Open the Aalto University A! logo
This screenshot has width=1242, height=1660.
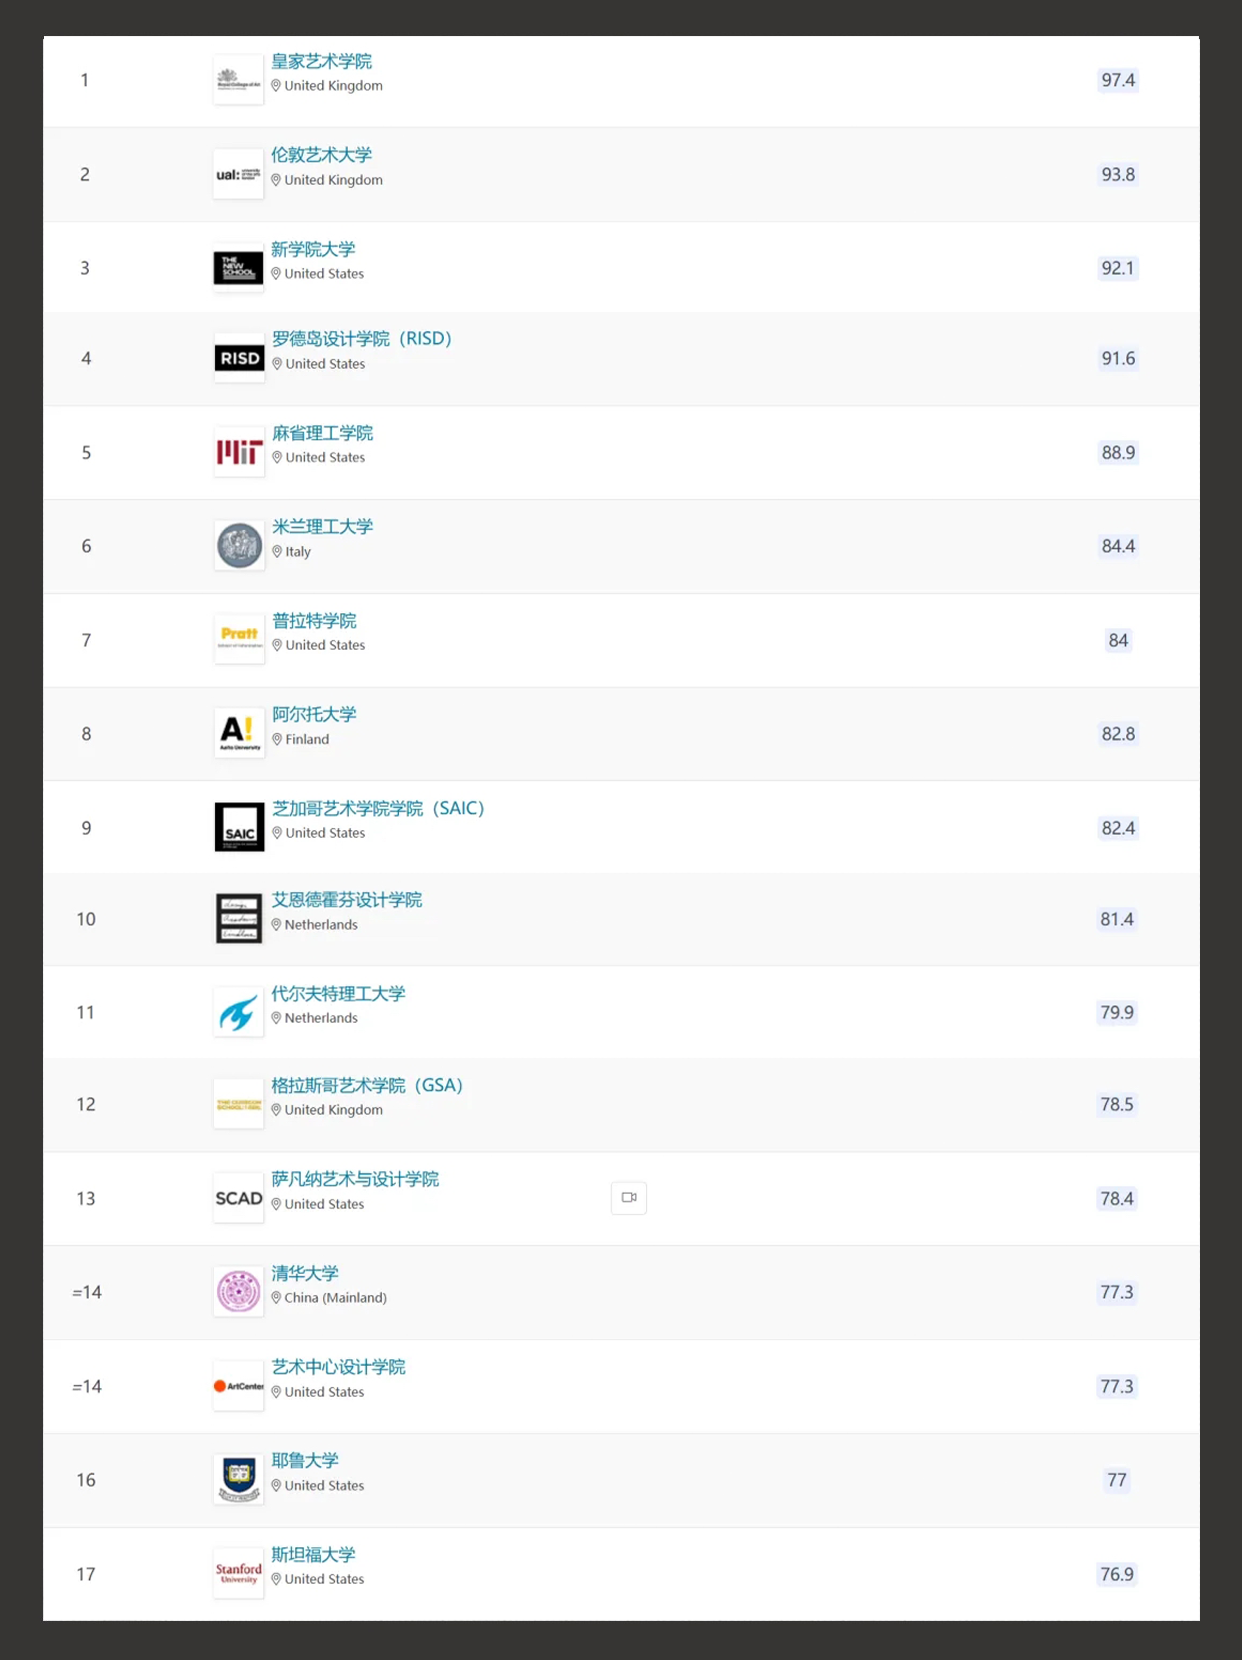point(239,733)
